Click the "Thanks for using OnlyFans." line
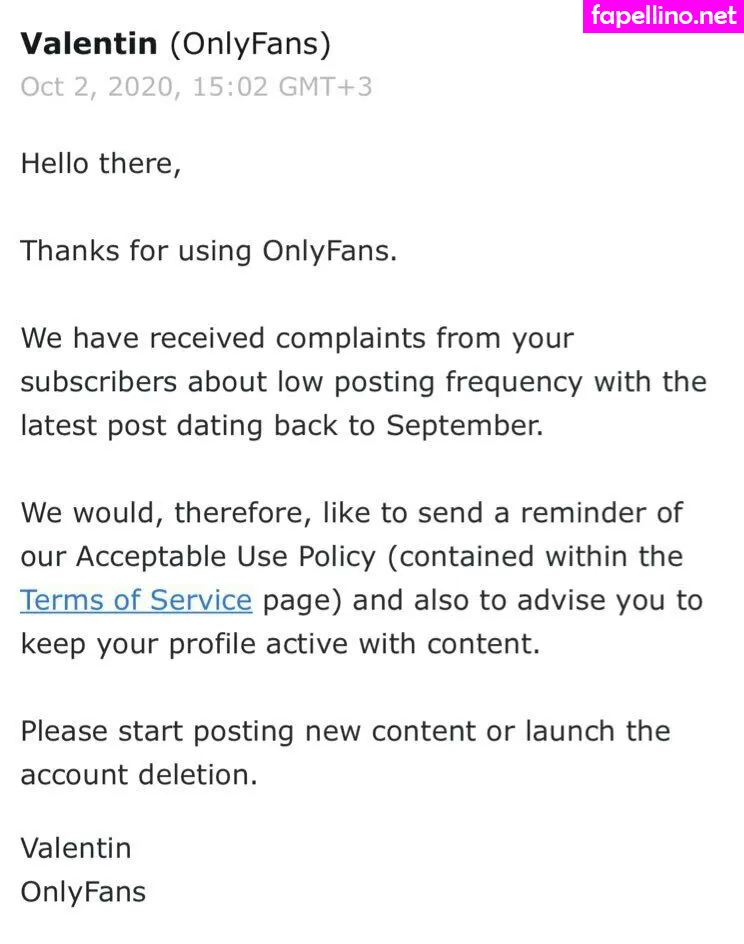The height and width of the screenshot is (944, 744). tap(209, 250)
